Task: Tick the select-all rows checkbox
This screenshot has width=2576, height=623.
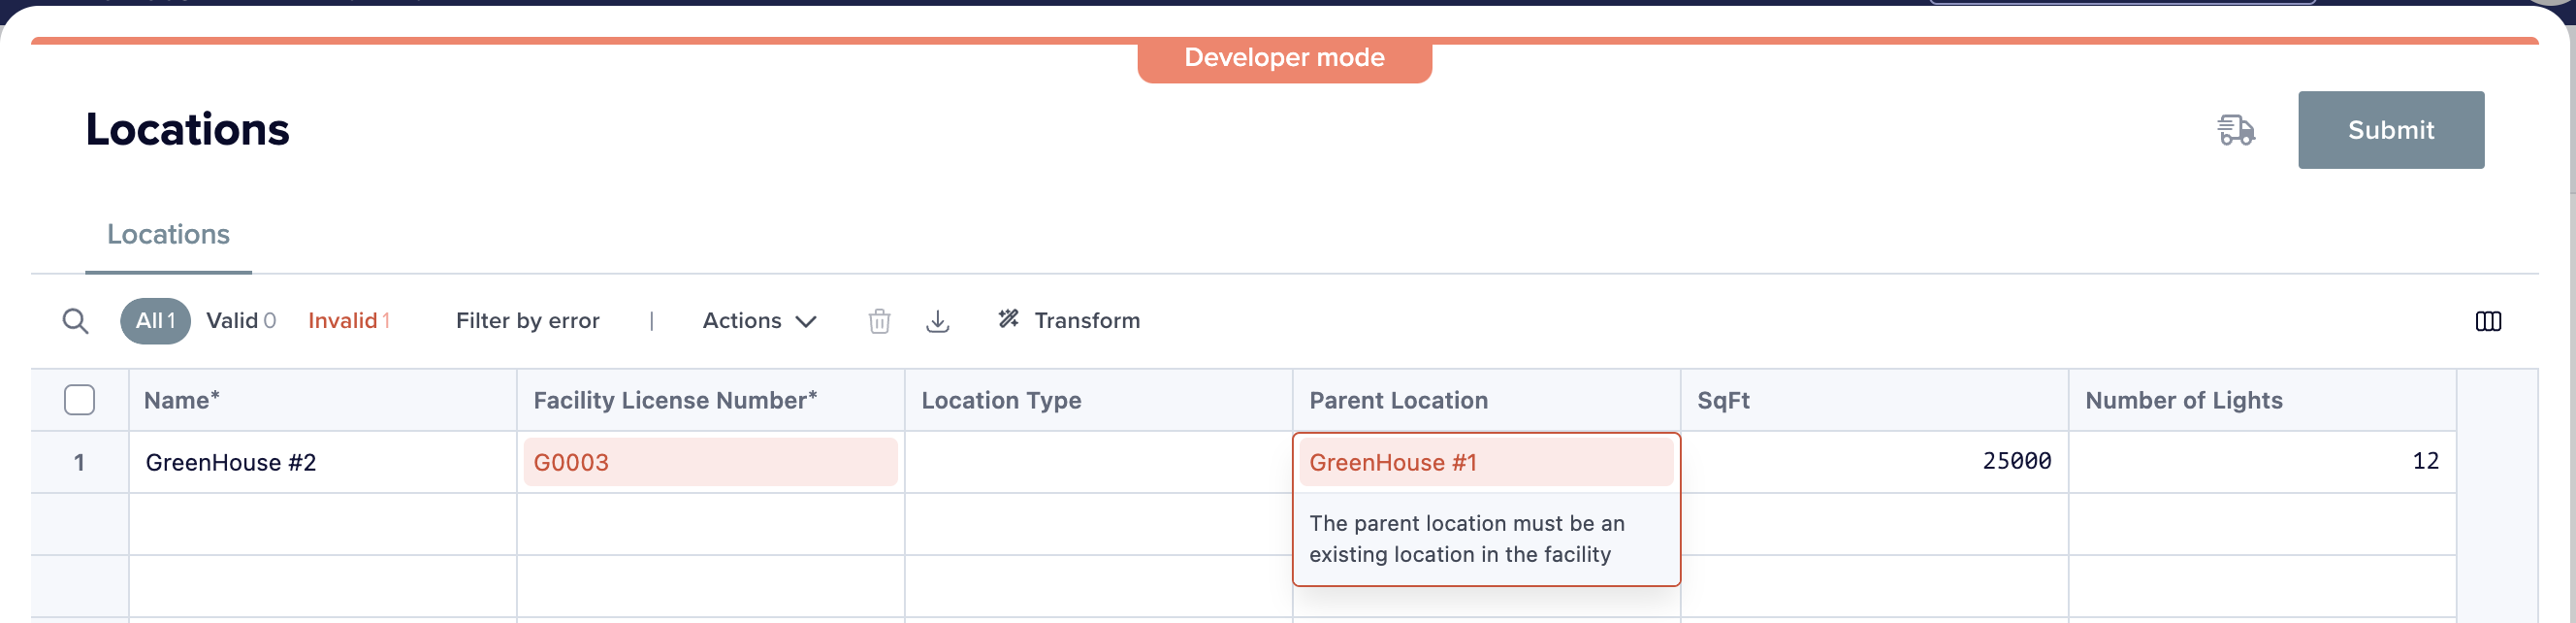Action: click(79, 400)
